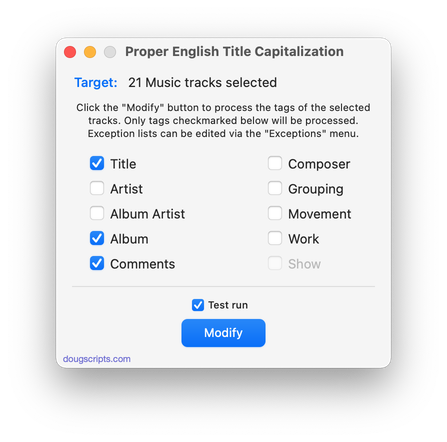This screenshot has width=447, height=442.
Task: Click the blue Modify button
Action: [223, 333]
